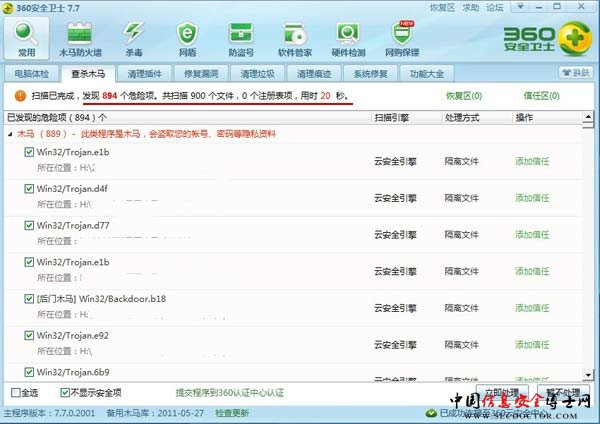The width and height of the screenshot is (600, 424).
Task: Open the 求助 title bar link
Action: [x=471, y=8]
